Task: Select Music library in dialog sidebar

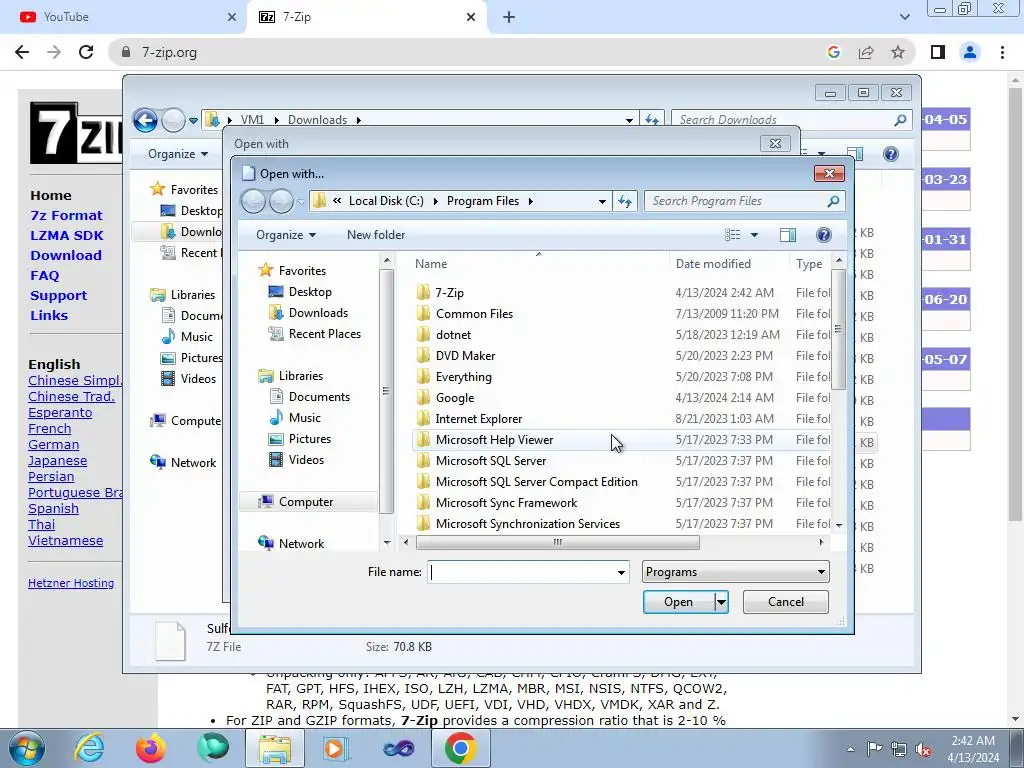Action: pos(304,417)
